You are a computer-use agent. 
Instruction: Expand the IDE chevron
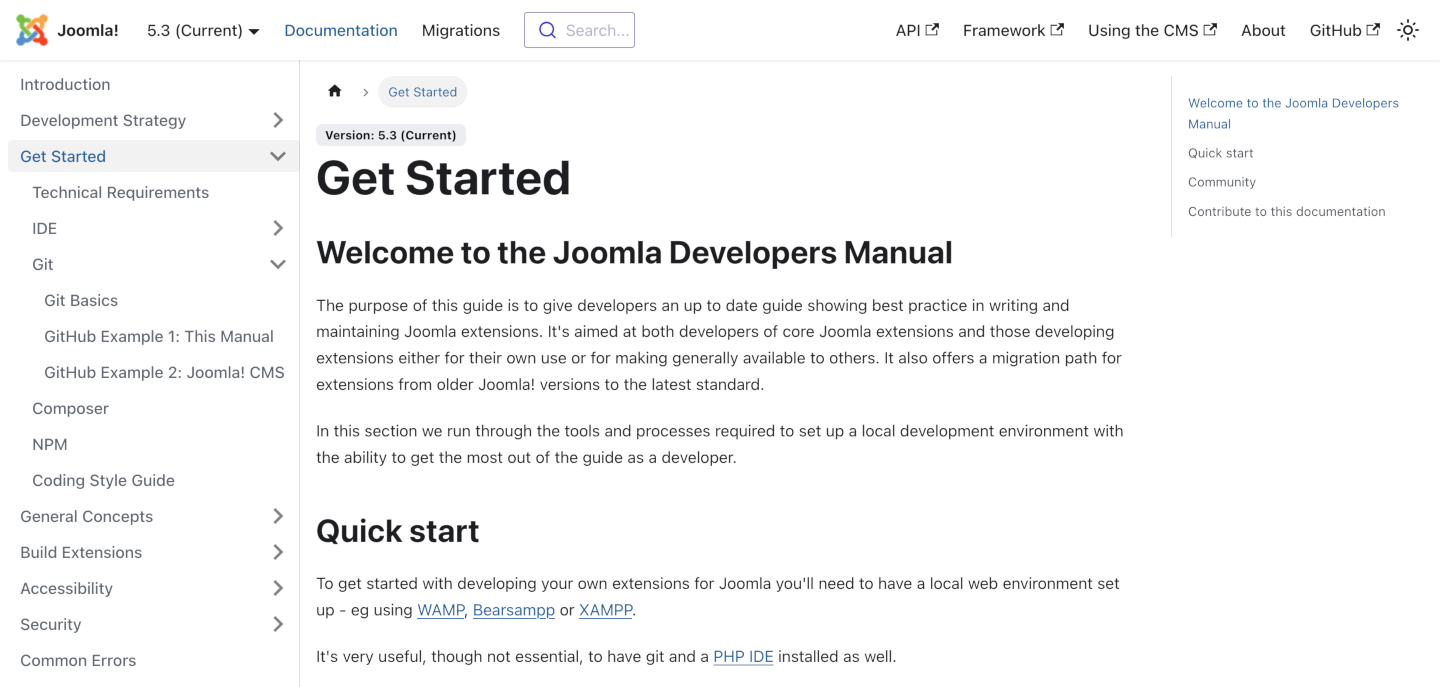(278, 228)
